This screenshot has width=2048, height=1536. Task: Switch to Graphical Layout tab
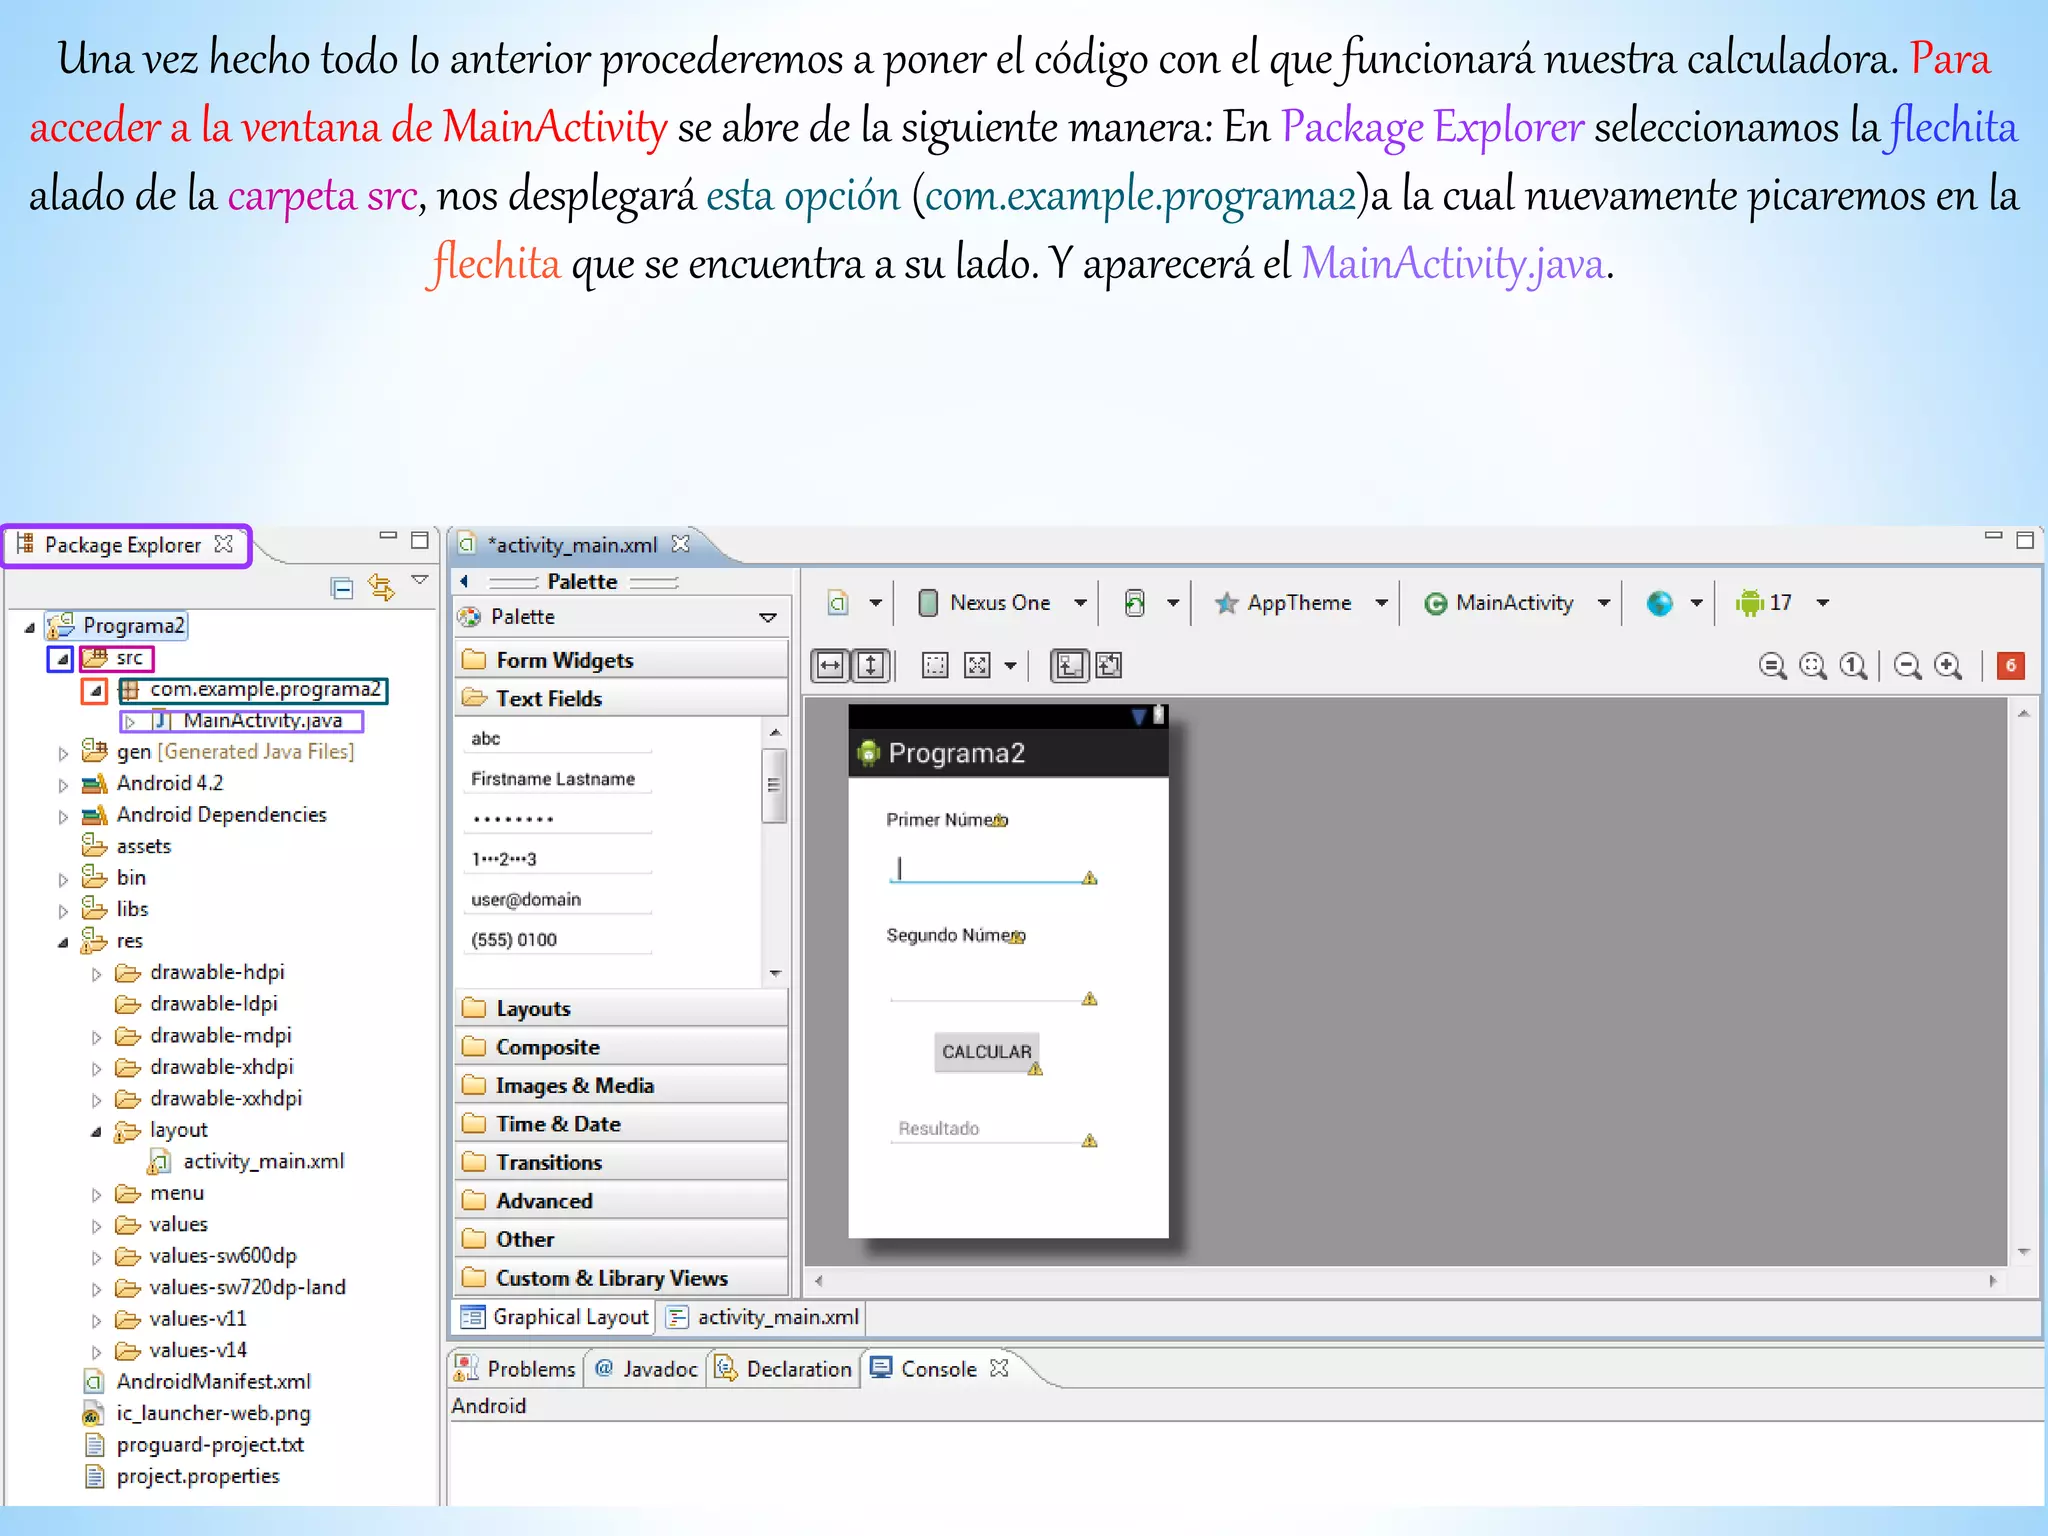tap(556, 1317)
